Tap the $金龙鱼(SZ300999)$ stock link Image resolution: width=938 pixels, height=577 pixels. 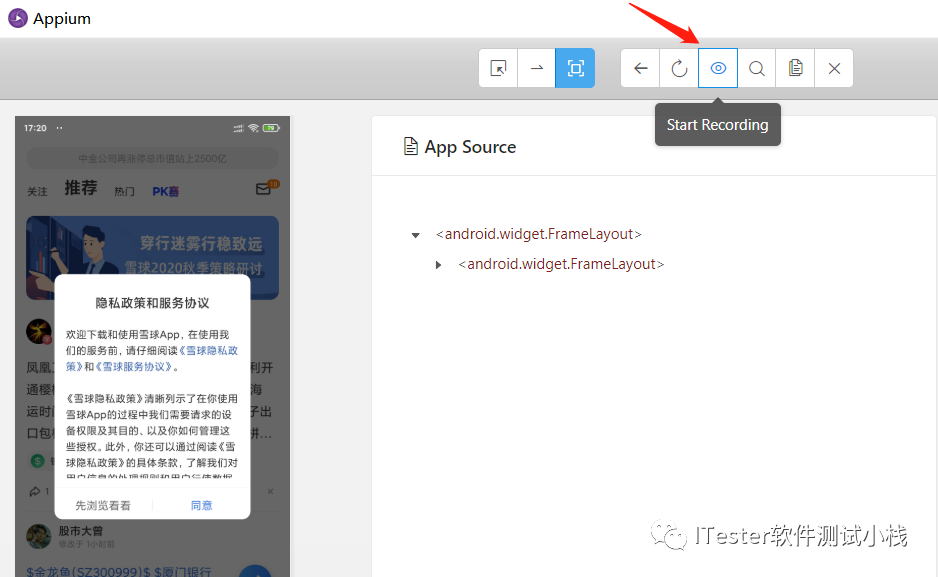coord(89,571)
